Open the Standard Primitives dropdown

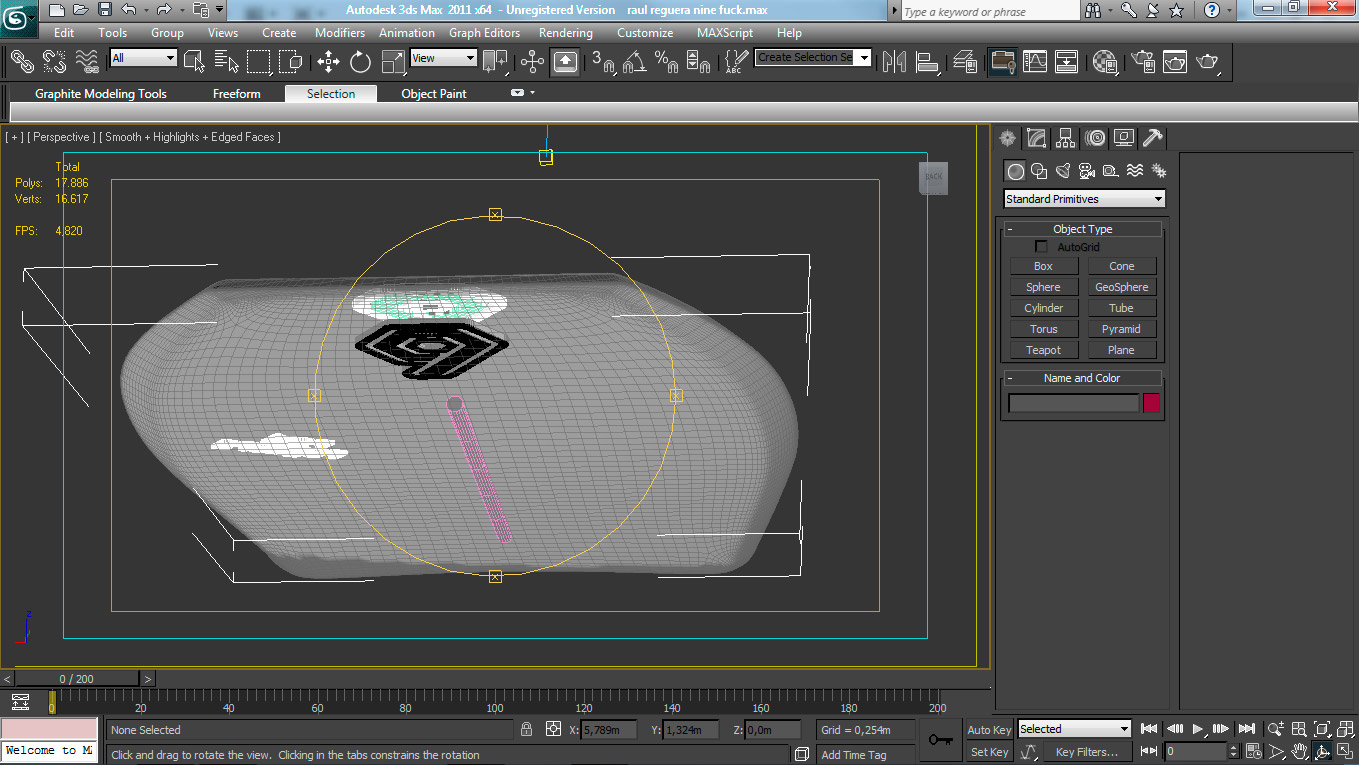click(1084, 199)
